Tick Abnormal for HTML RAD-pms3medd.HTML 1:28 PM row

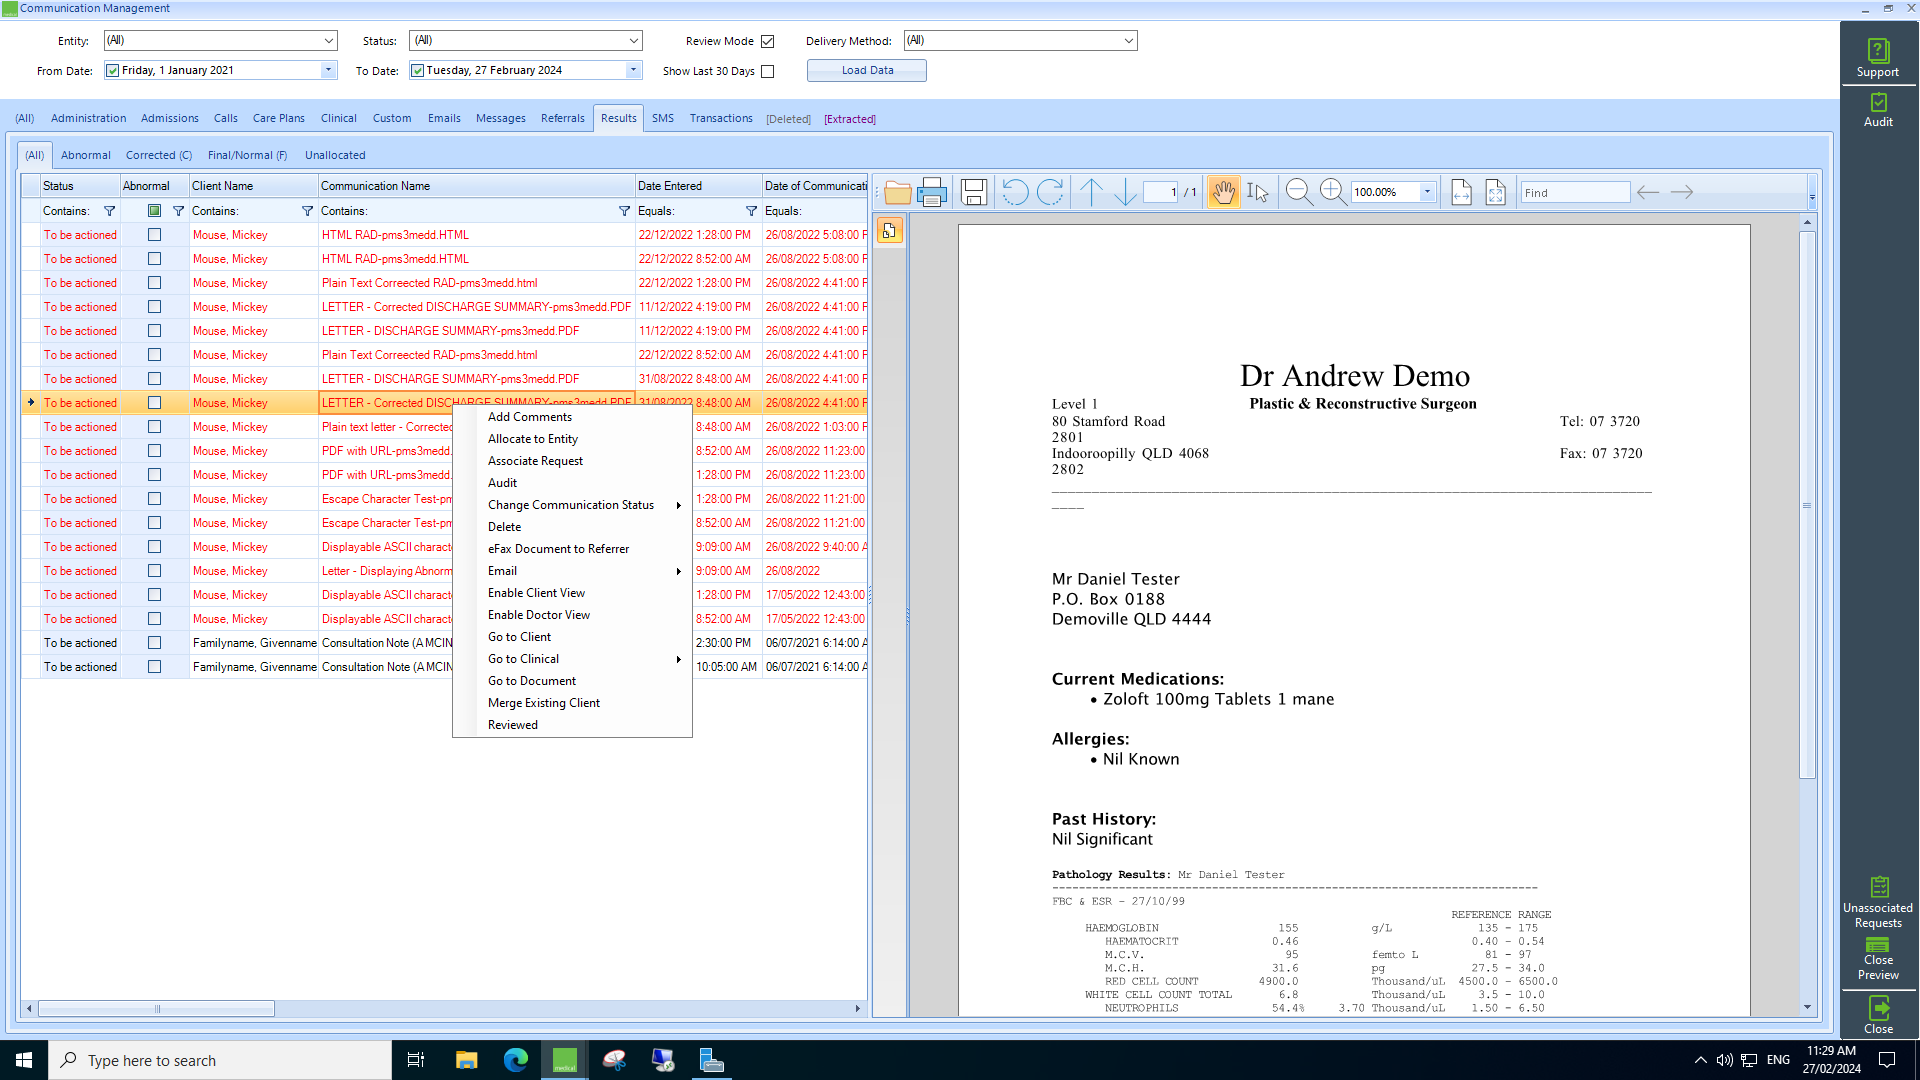coord(154,235)
